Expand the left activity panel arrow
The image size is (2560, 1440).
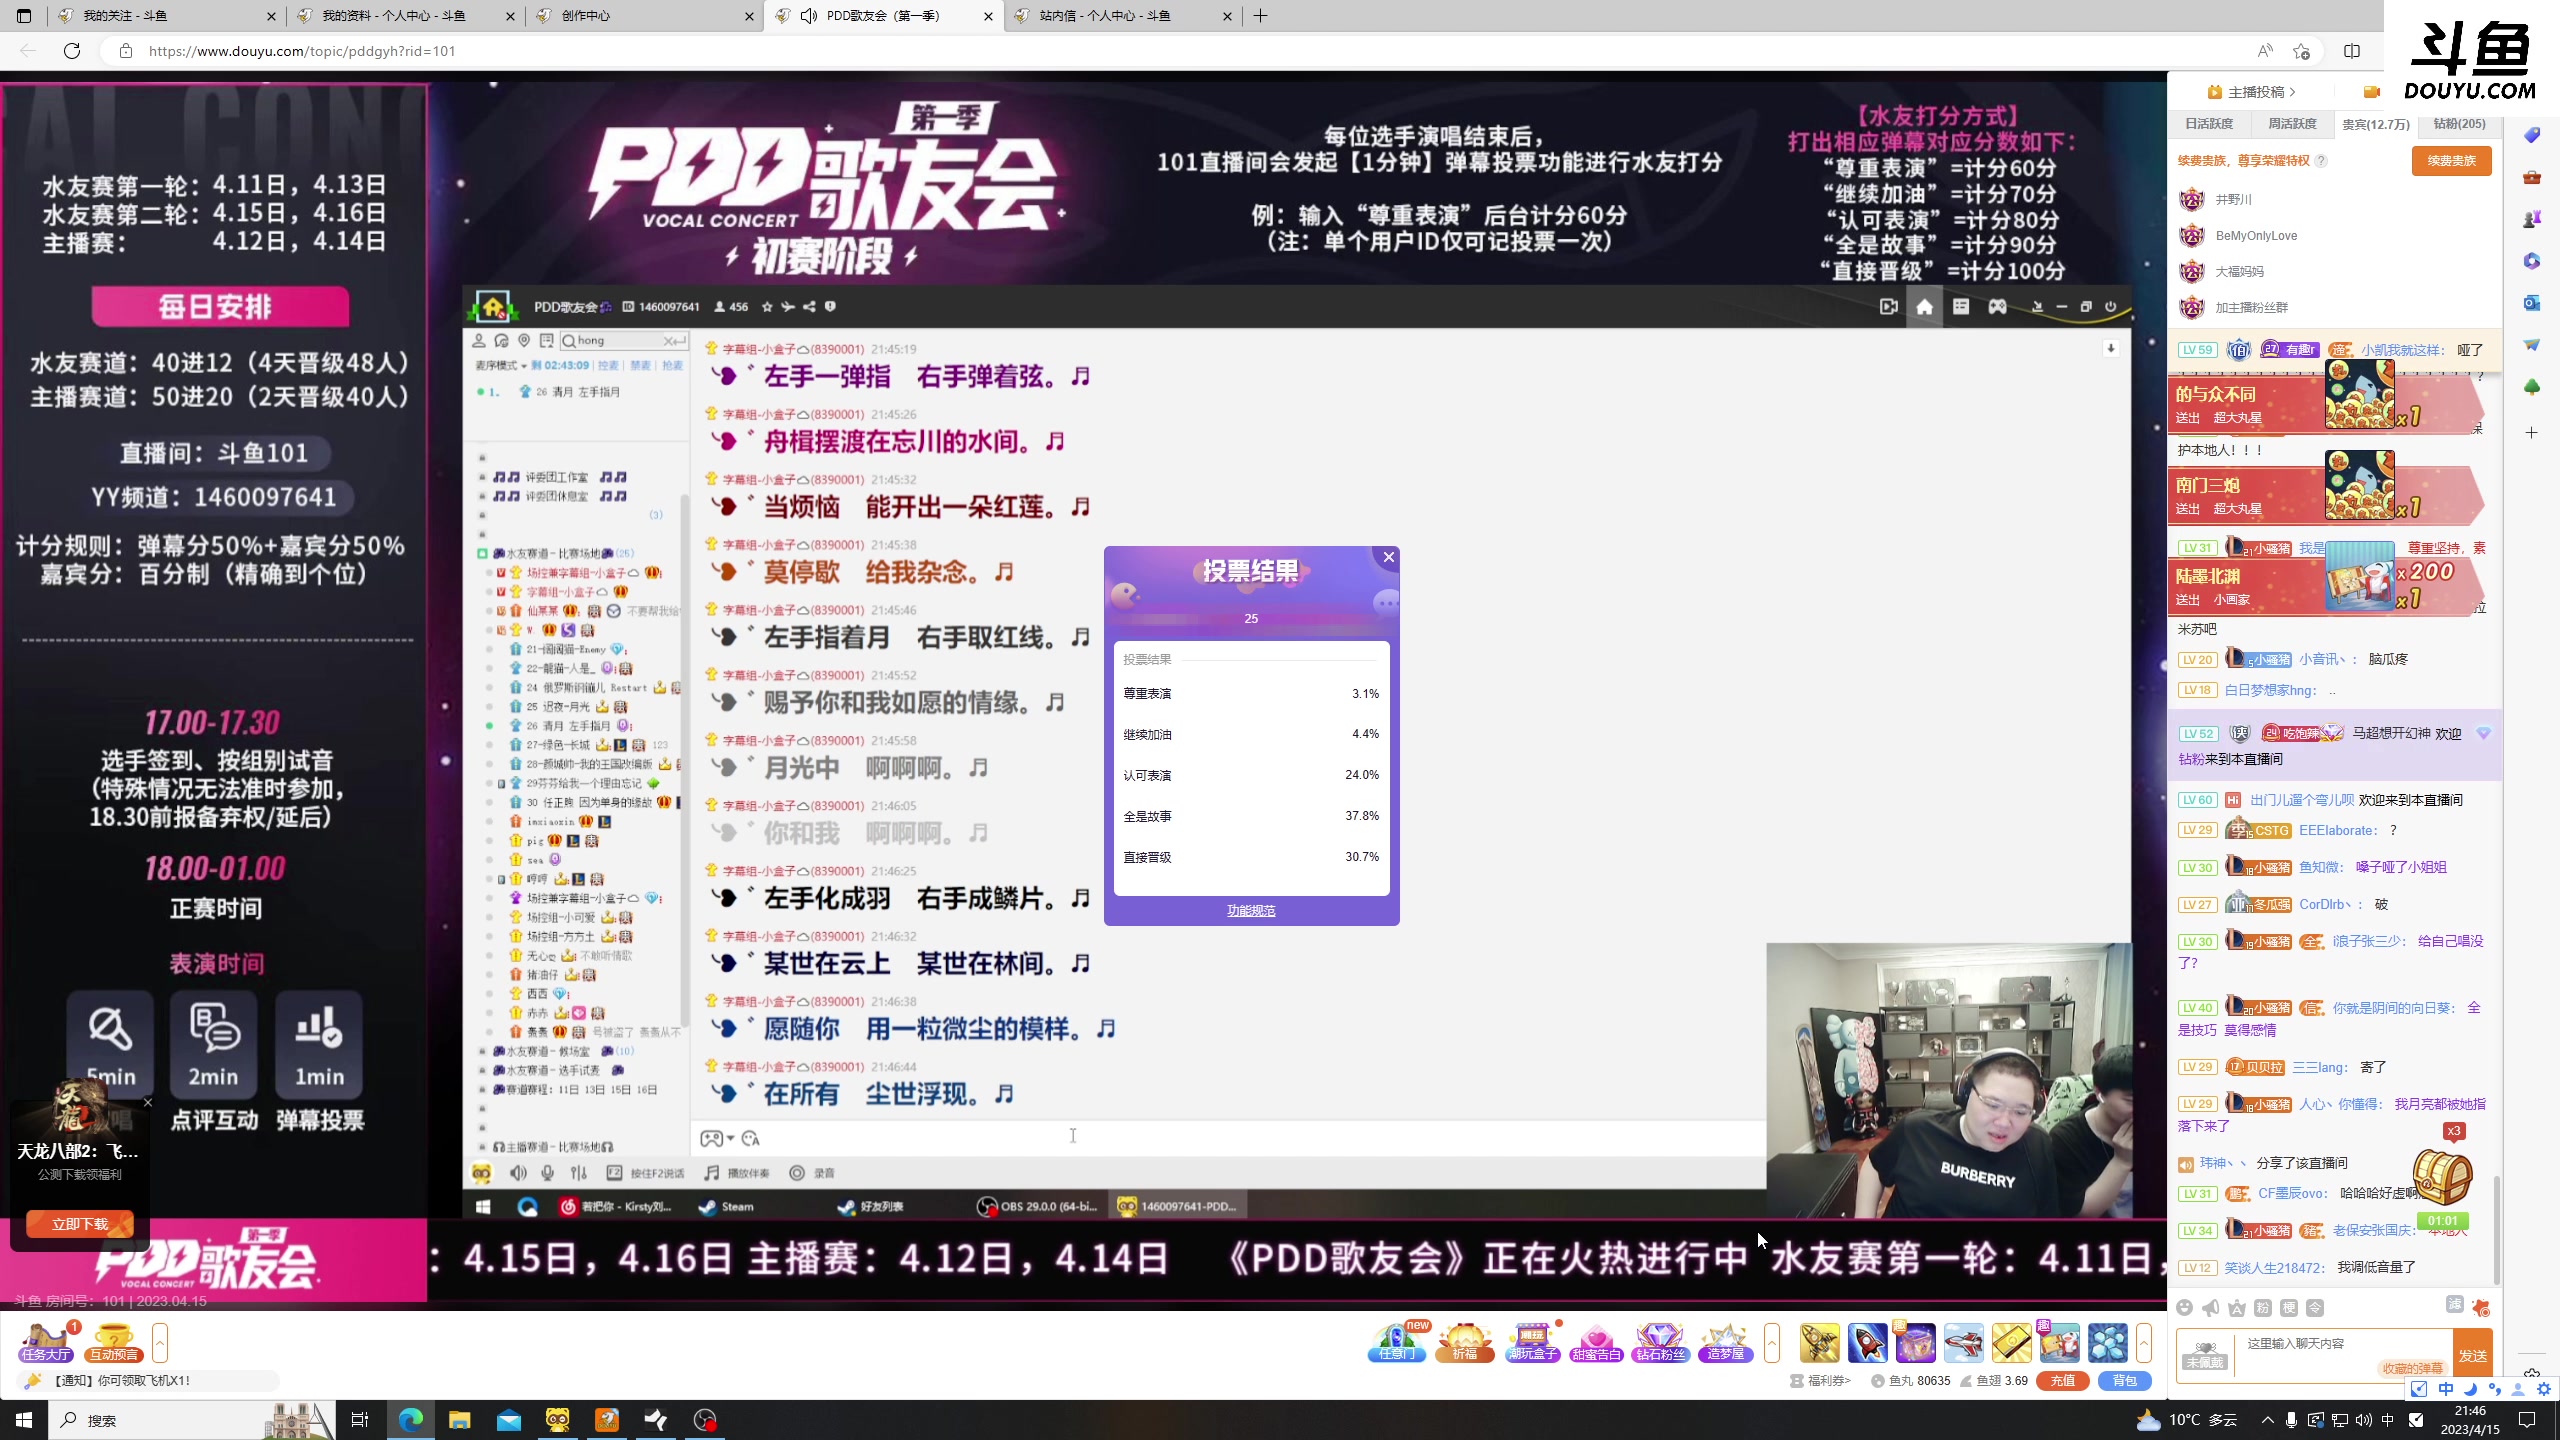[160, 1342]
